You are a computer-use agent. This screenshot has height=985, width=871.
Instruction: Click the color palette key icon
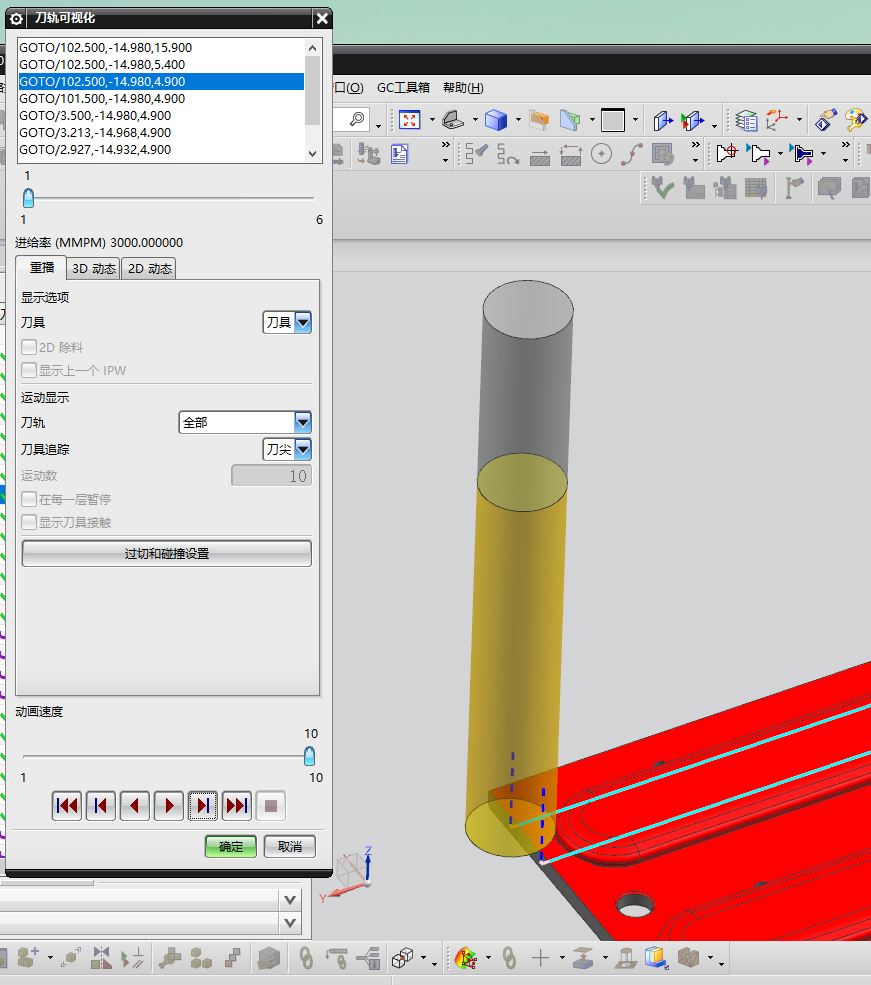[855, 120]
